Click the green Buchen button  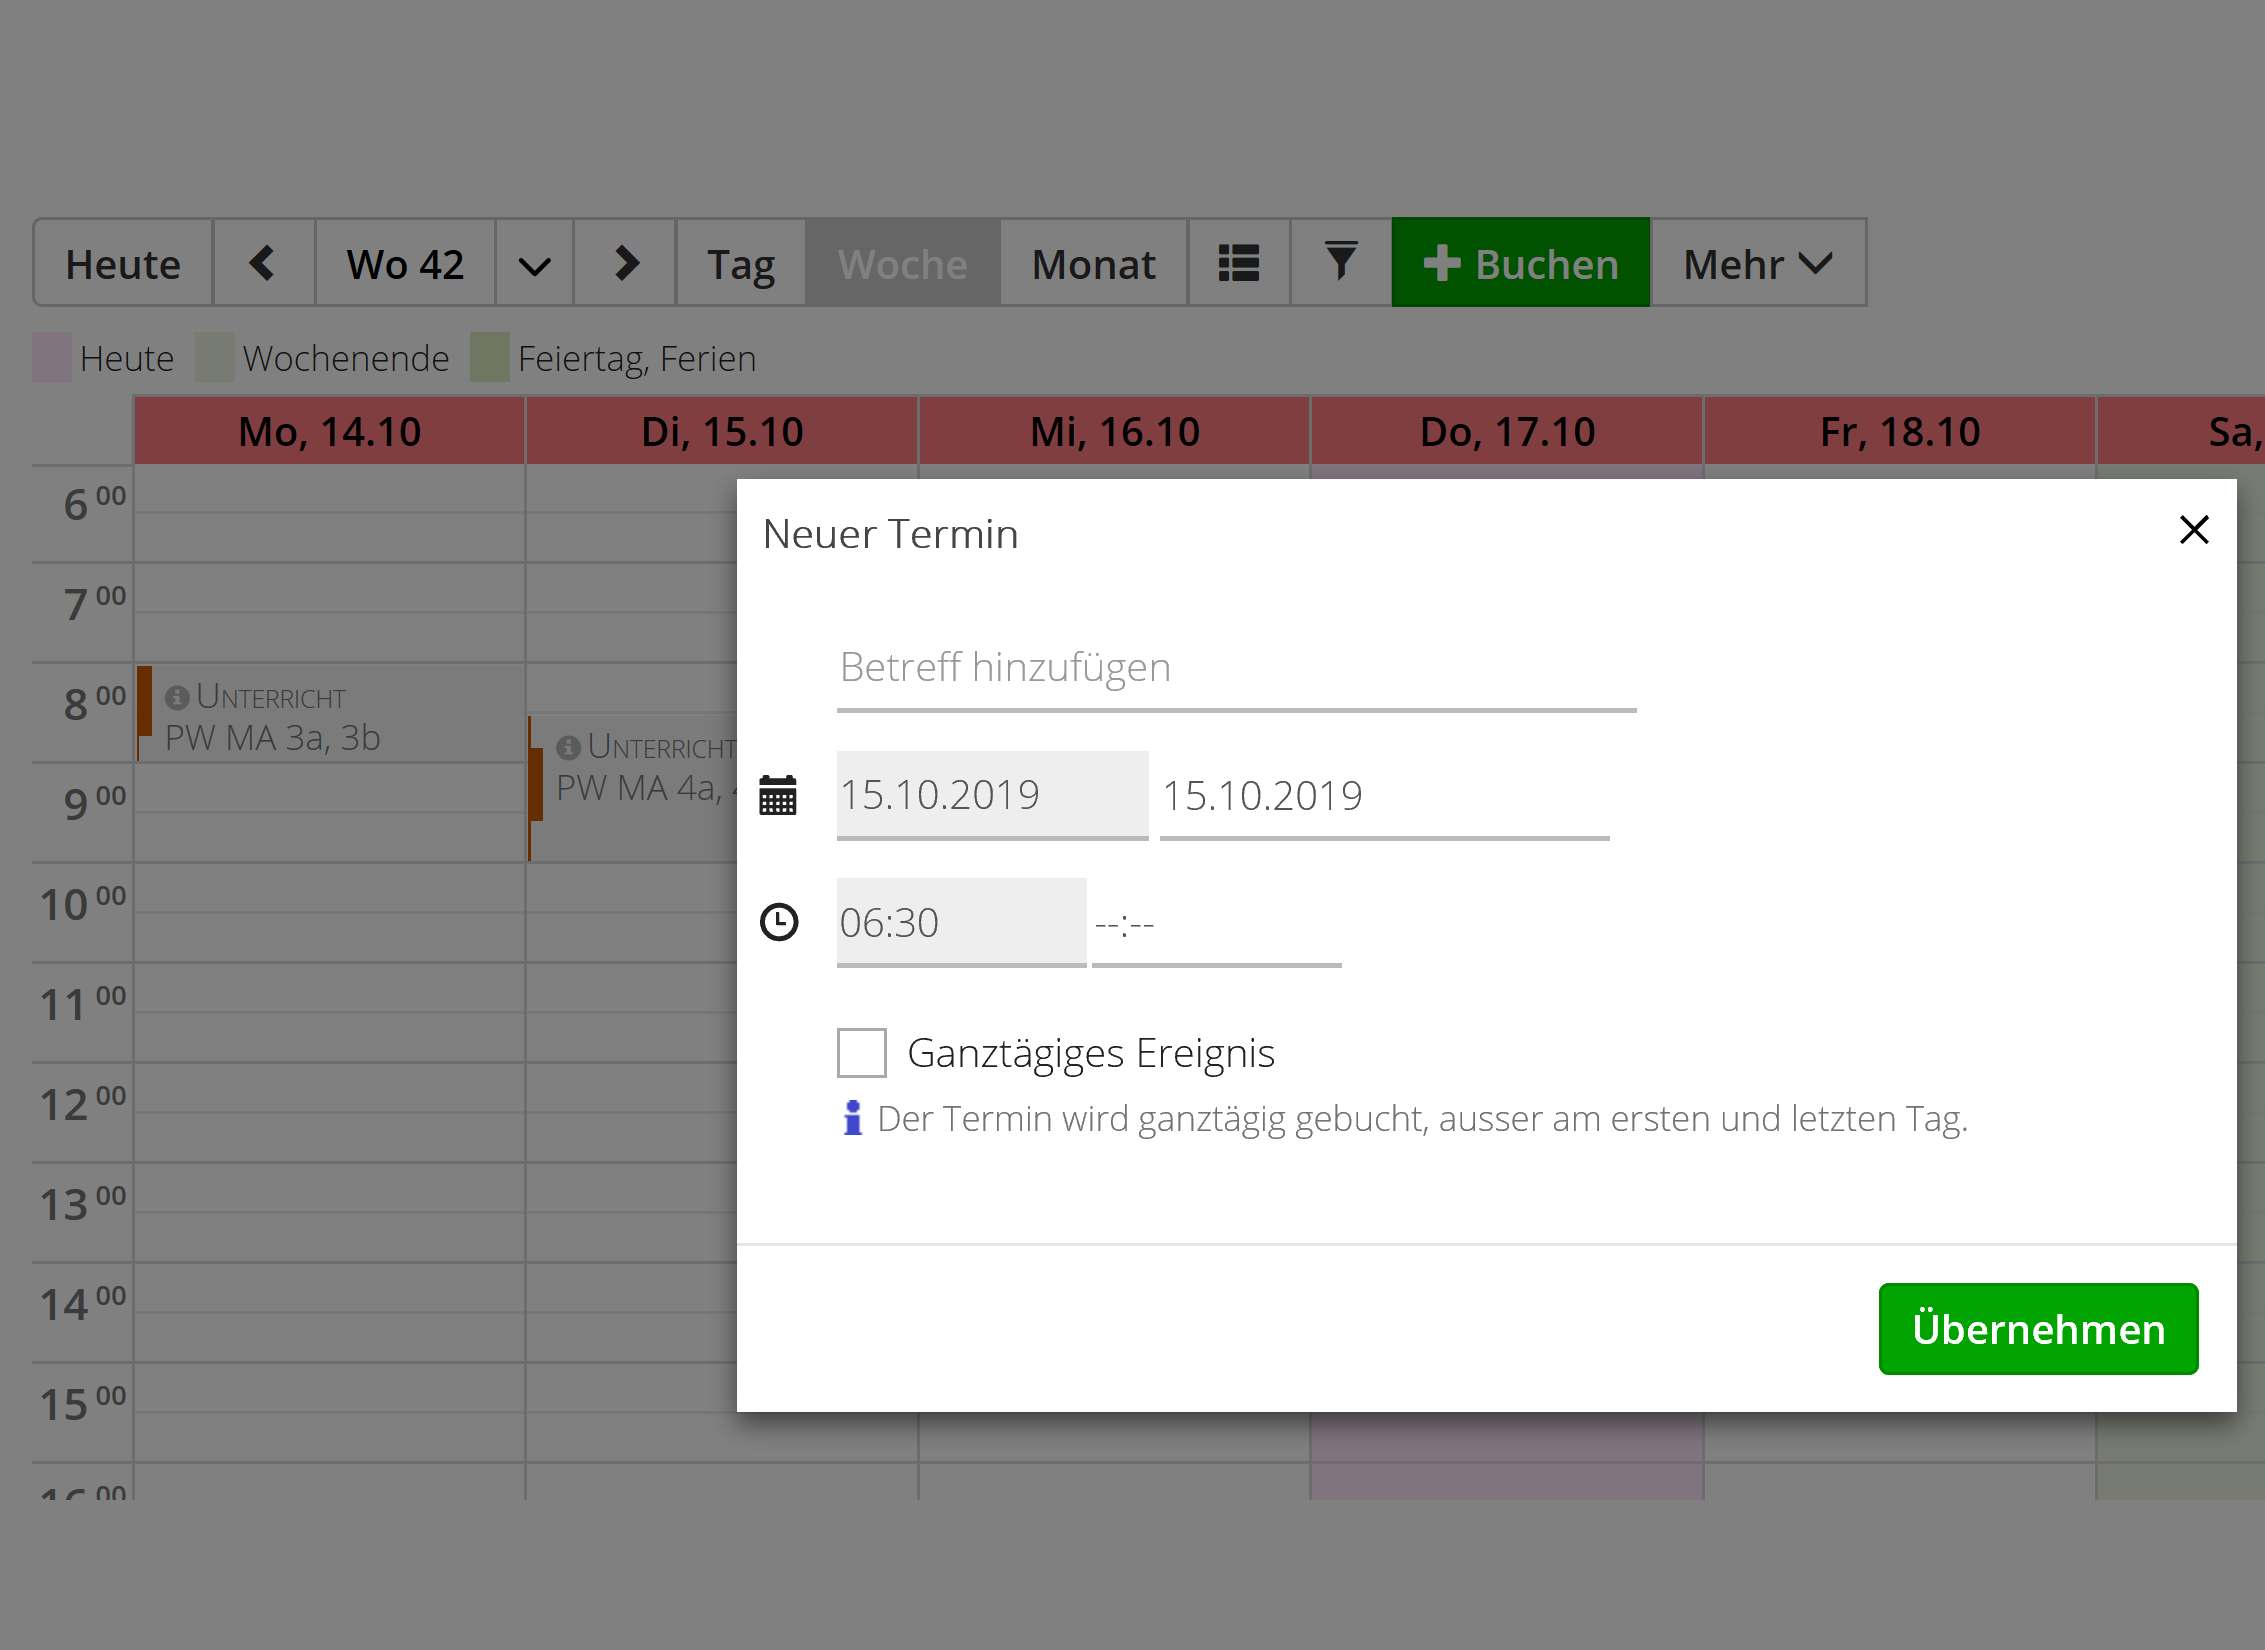(x=1521, y=264)
